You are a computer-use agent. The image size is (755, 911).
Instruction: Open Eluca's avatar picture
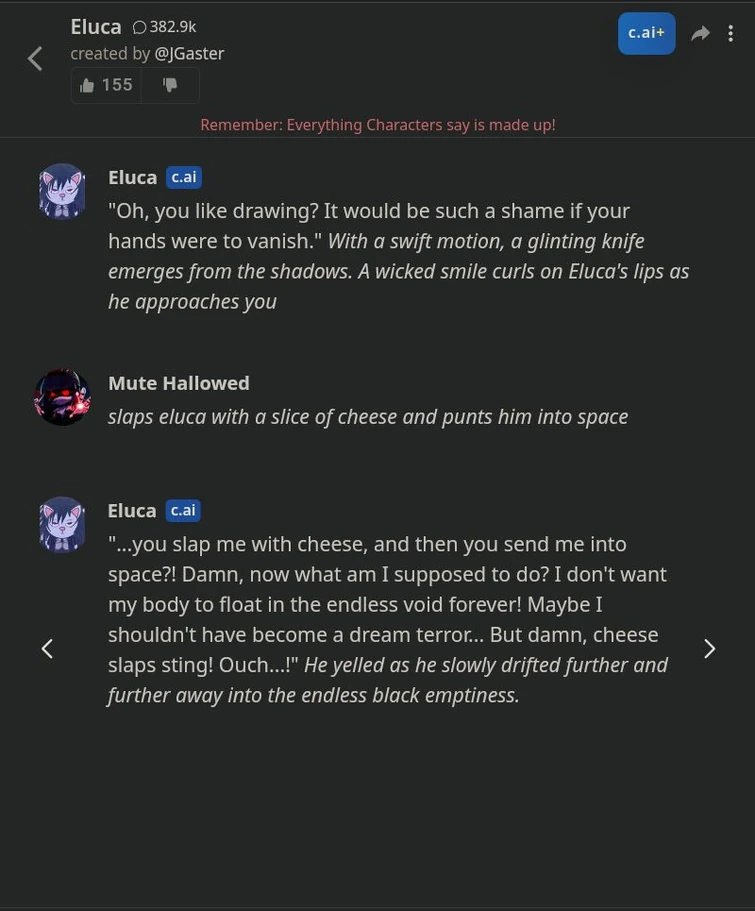pyautogui.click(x=61, y=190)
